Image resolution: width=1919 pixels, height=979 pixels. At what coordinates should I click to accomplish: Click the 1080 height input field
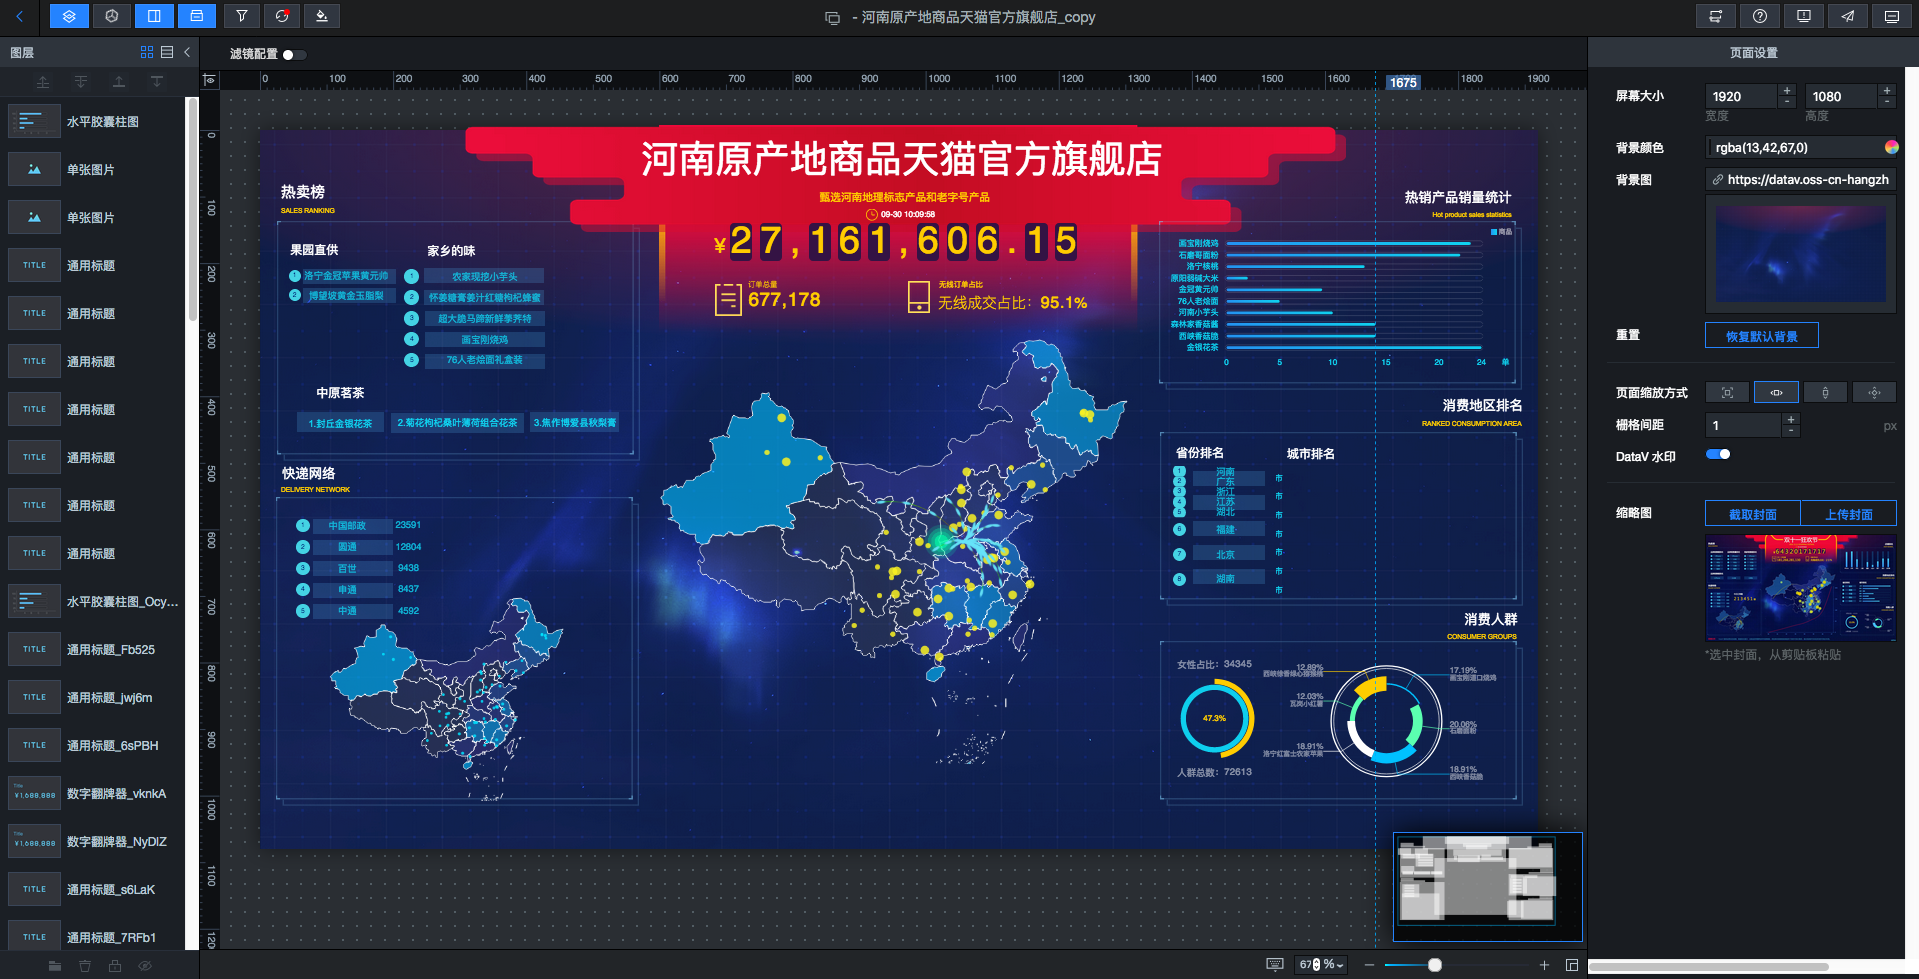coord(1842,96)
